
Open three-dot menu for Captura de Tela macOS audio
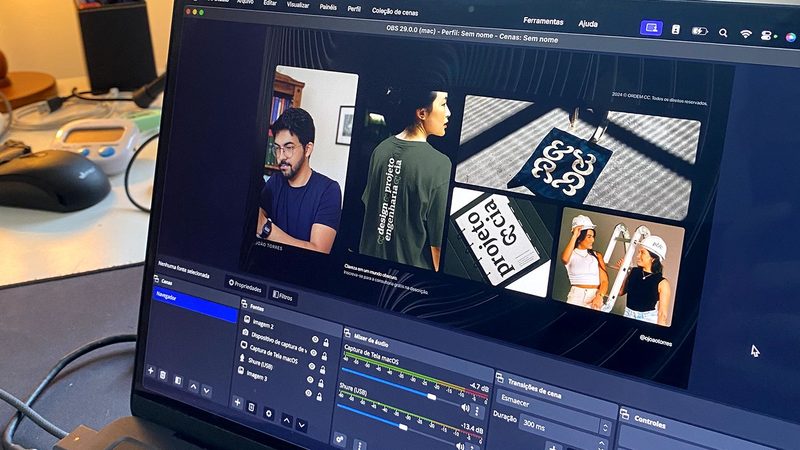(x=478, y=411)
